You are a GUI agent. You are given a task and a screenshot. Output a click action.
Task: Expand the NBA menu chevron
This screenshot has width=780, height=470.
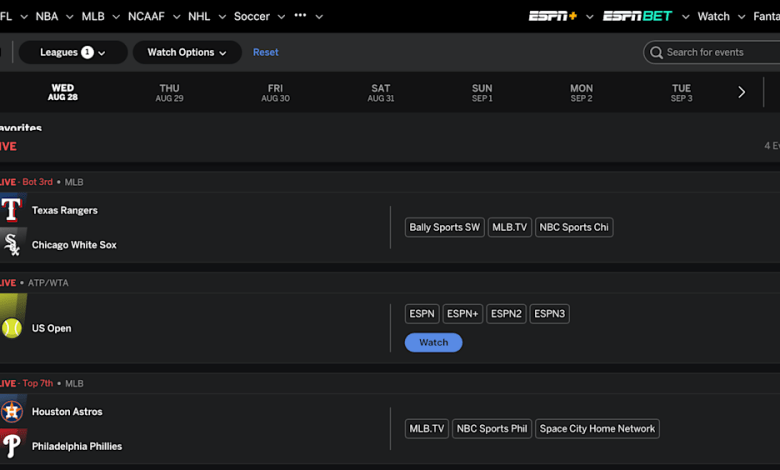pyautogui.click(x=70, y=17)
